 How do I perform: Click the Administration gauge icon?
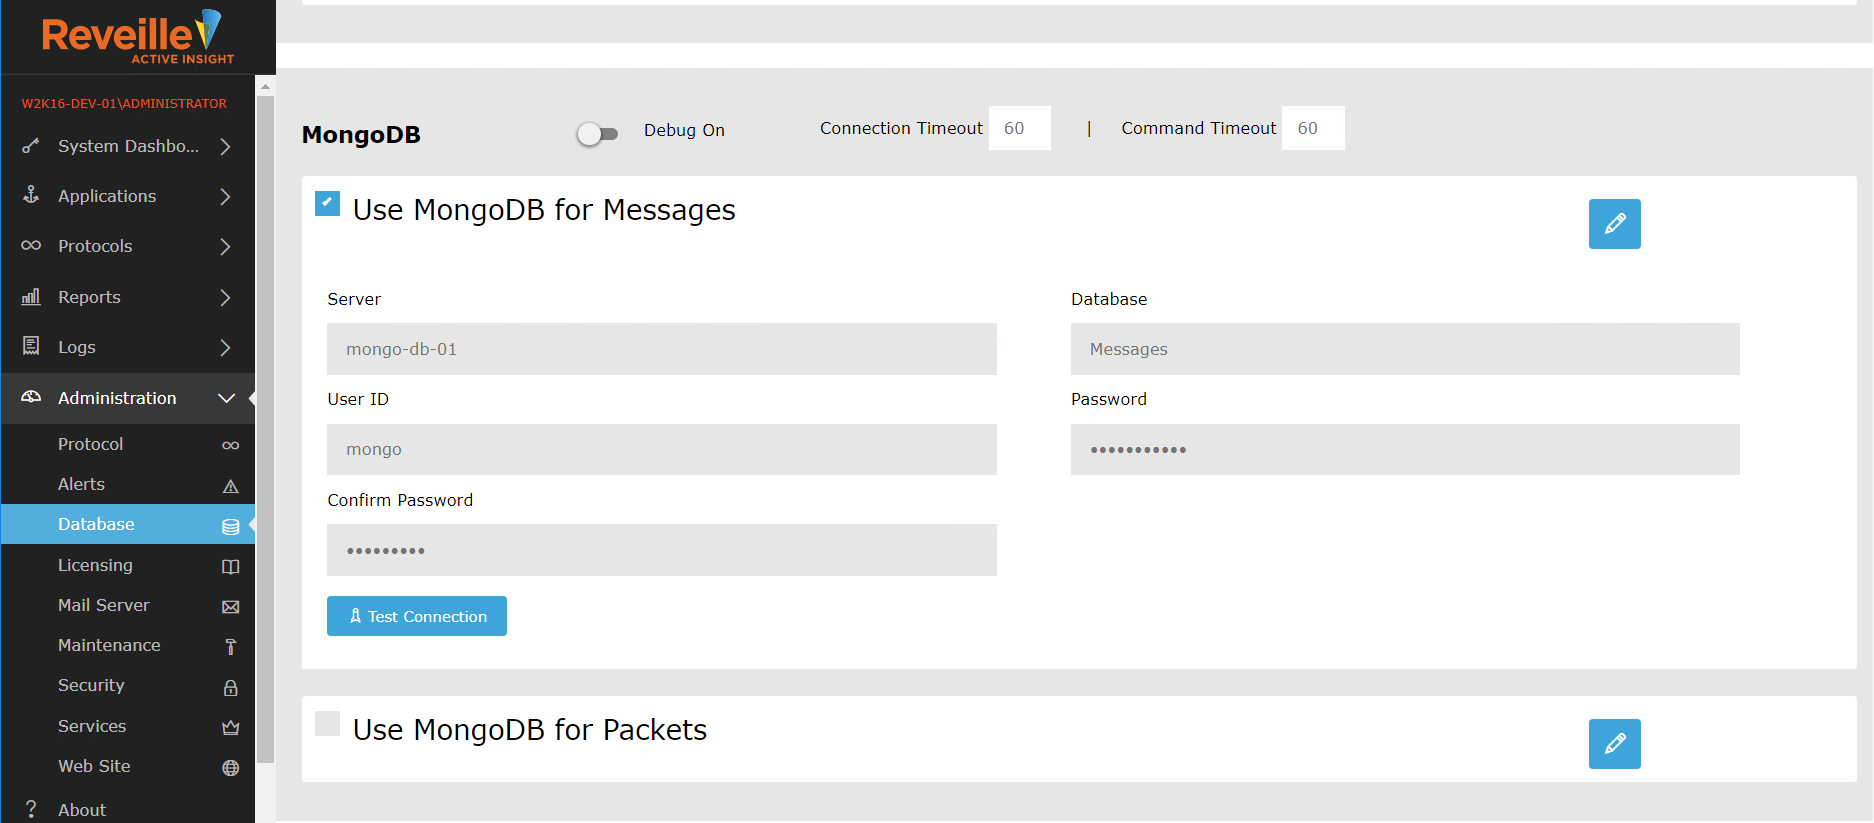(x=31, y=397)
